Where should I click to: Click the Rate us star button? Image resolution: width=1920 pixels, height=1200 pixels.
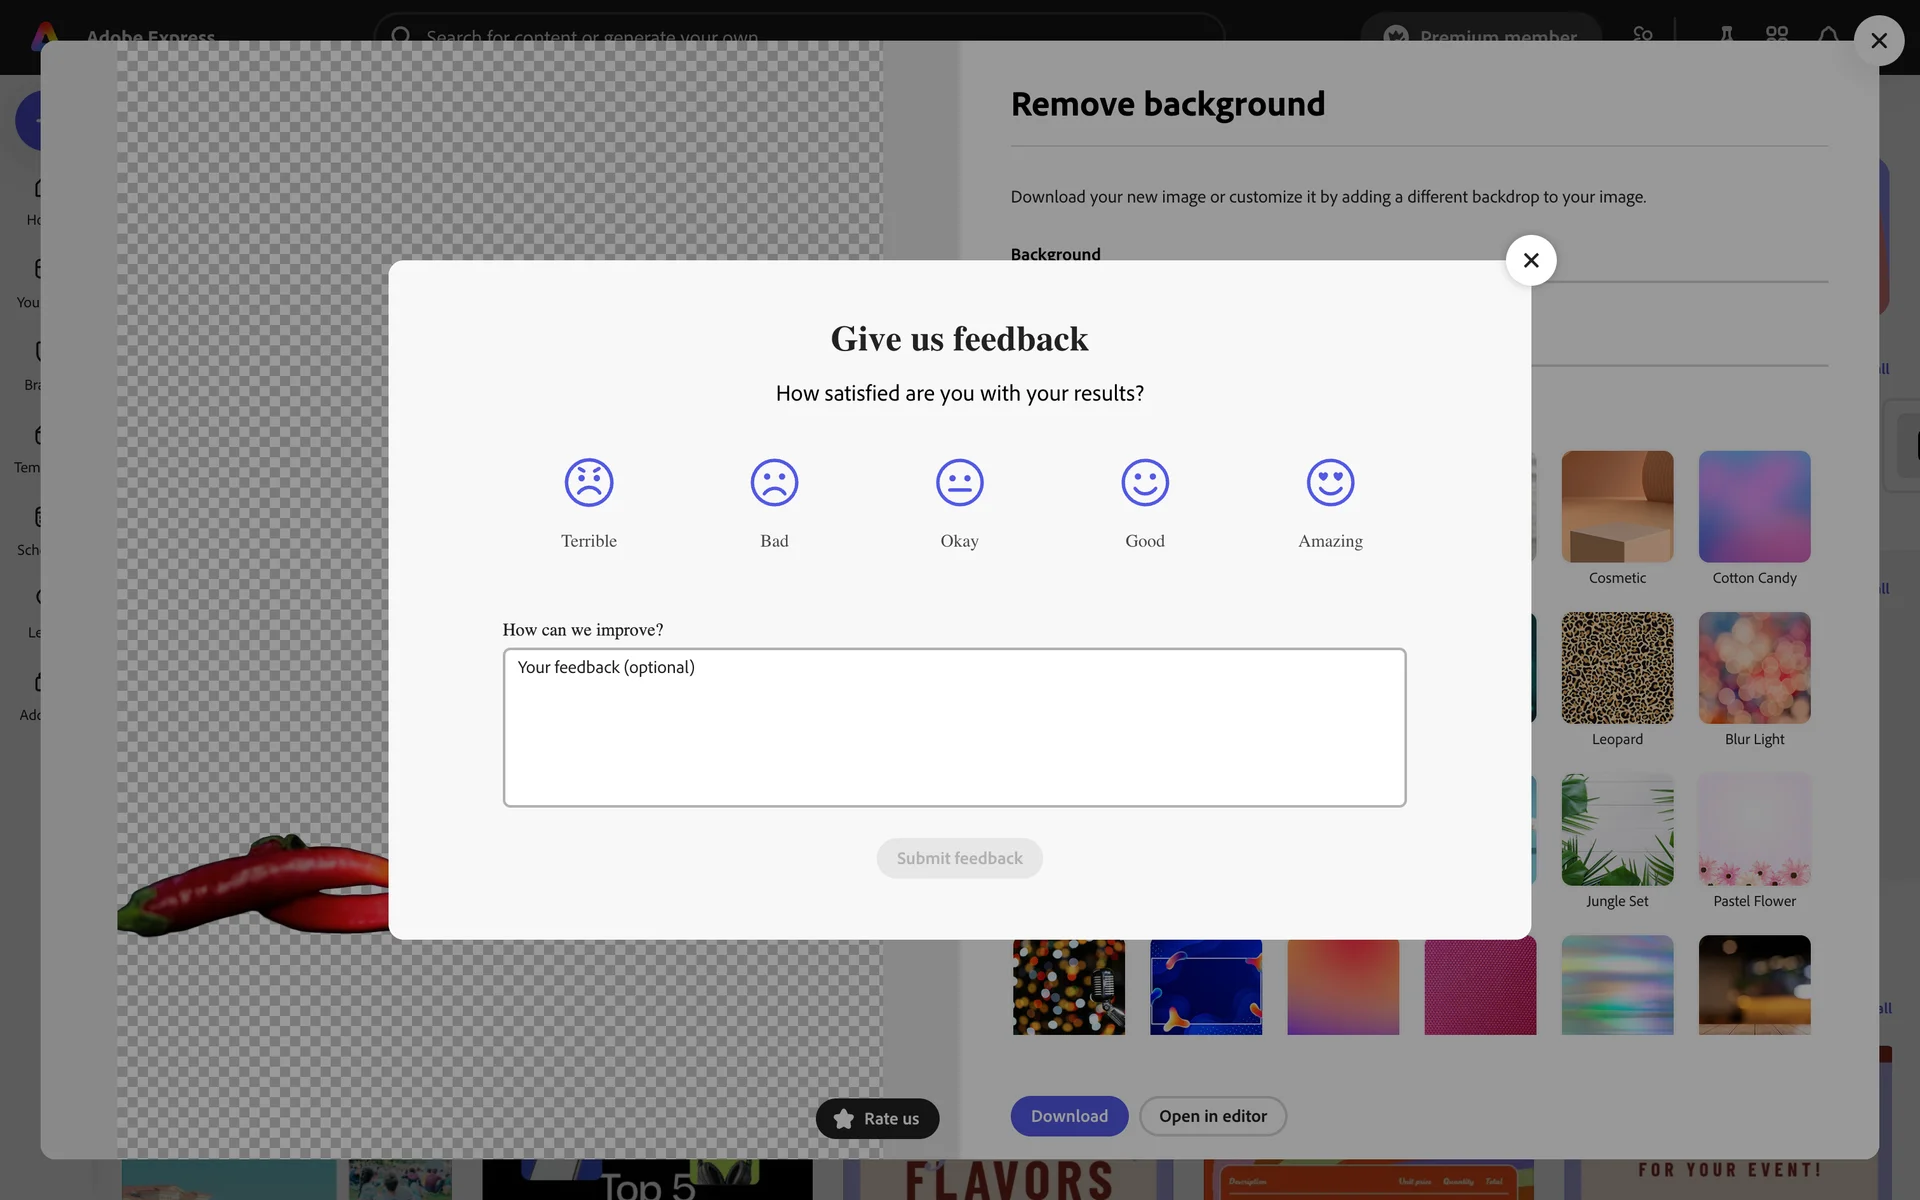[x=877, y=1118]
